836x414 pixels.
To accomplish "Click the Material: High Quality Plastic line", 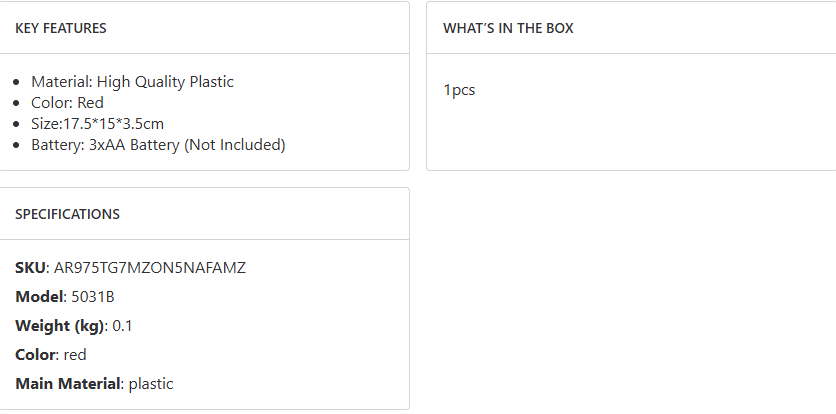I will tap(132, 82).
